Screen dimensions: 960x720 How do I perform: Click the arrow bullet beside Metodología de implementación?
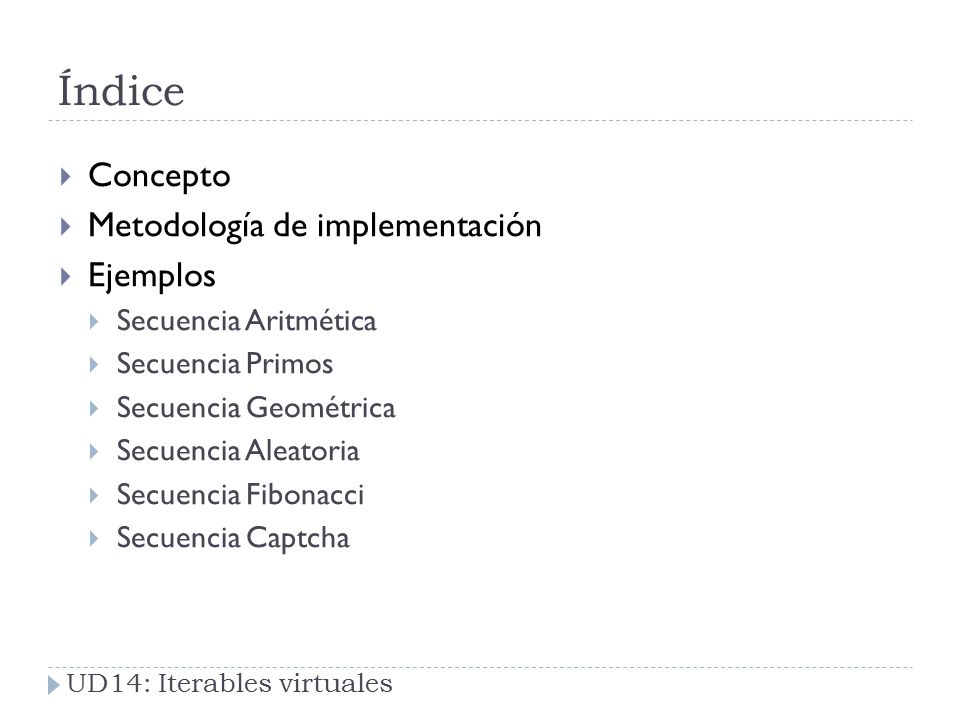coord(66,227)
